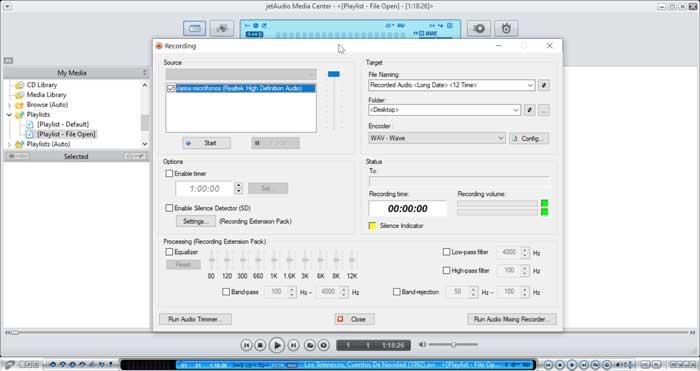Click the speaker volume icon
Screen dimensions: 700x371
[422, 345]
